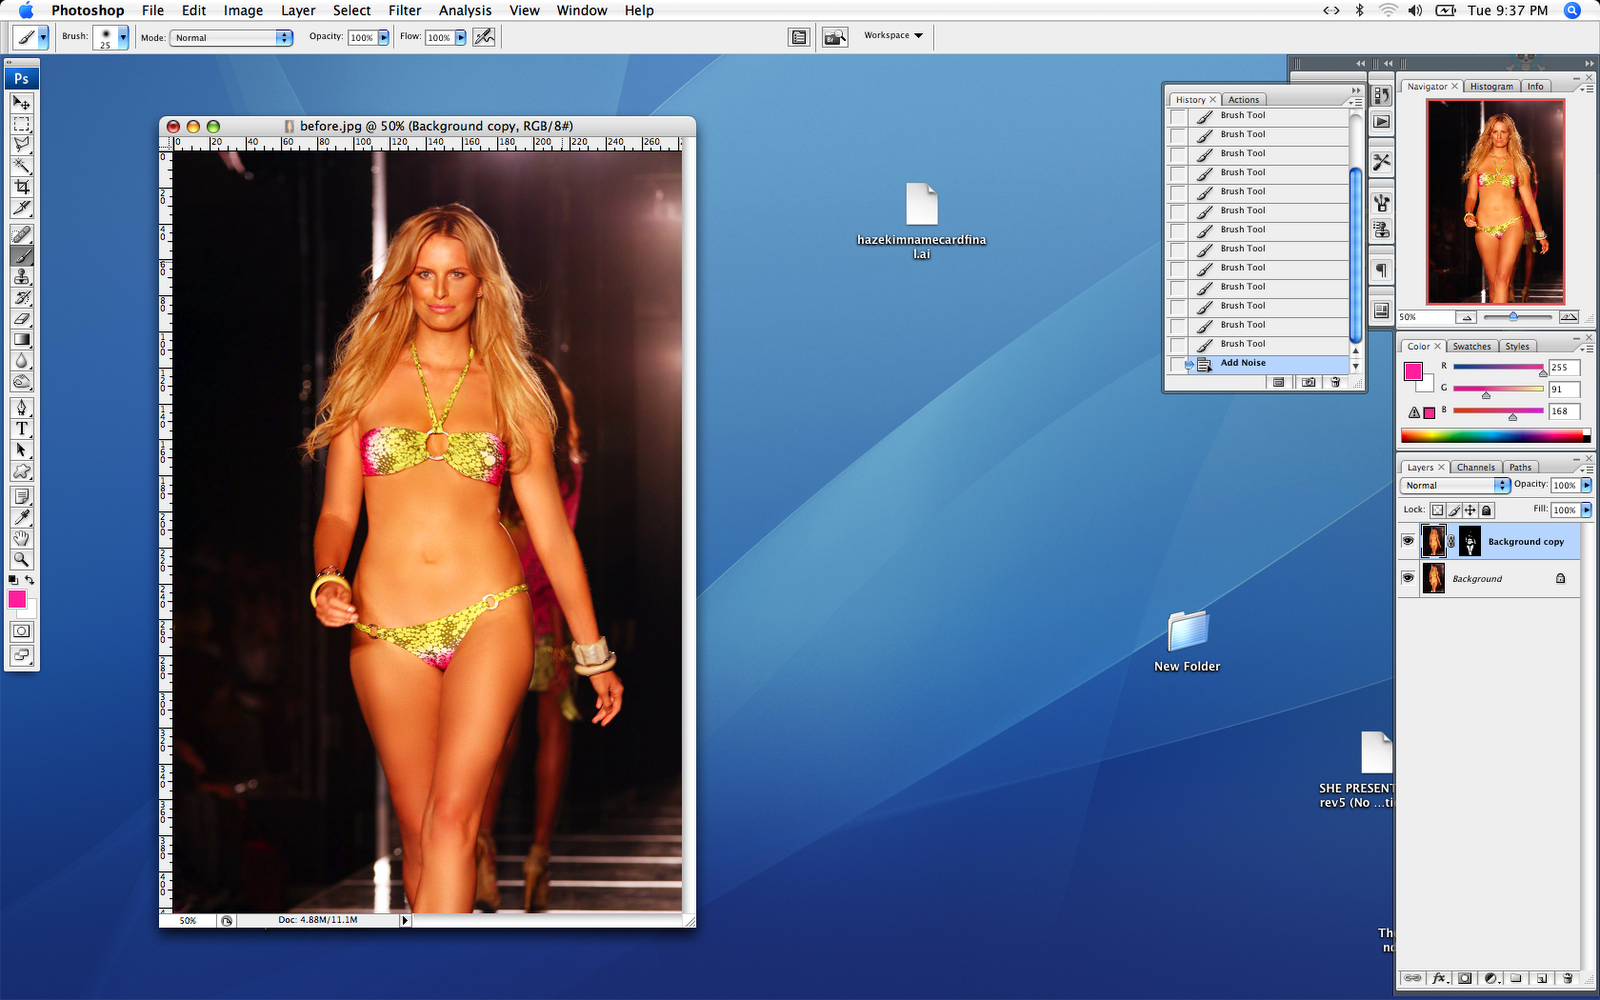Select the Eraser tool
Screen dimensions: 1600x1000
pos(21,318)
